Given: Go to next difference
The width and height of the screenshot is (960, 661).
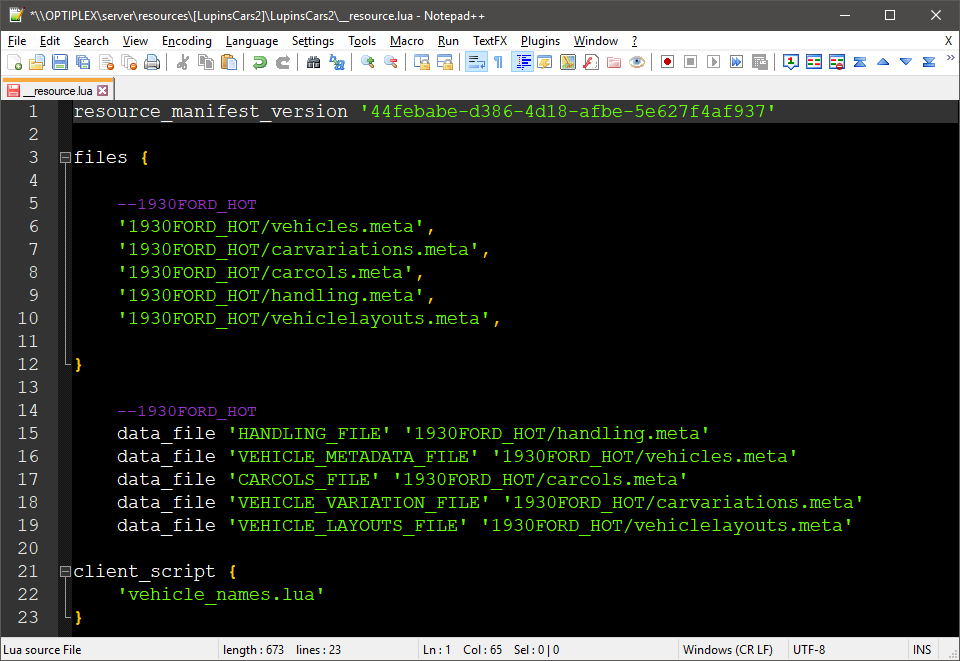Looking at the screenshot, I should click(x=906, y=62).
